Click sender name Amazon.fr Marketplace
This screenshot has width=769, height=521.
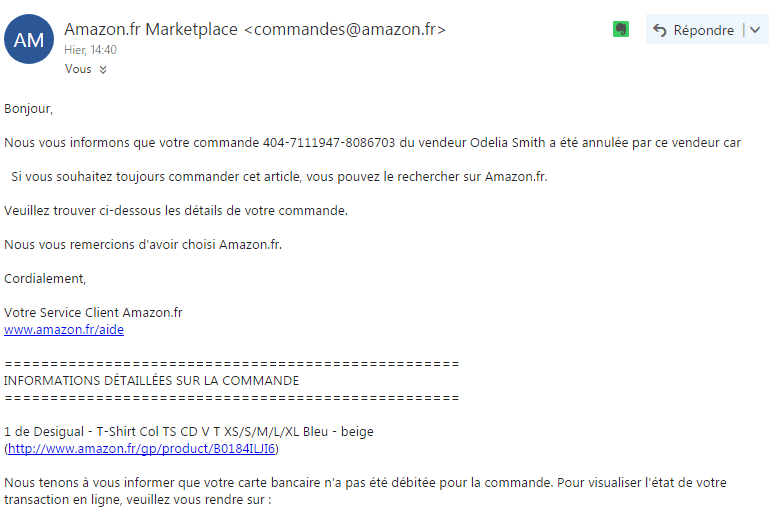[x=150, y=29]
